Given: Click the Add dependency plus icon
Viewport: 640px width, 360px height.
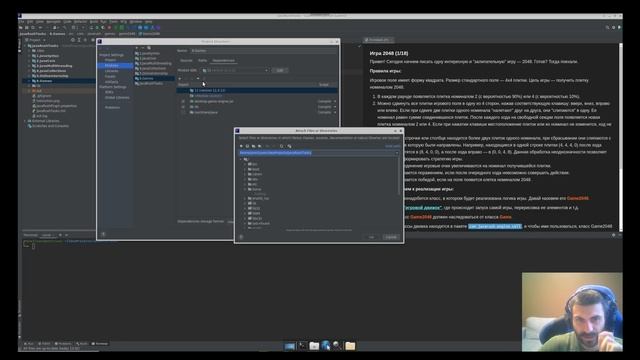Looking at the screenshot, I should (180, 78).
